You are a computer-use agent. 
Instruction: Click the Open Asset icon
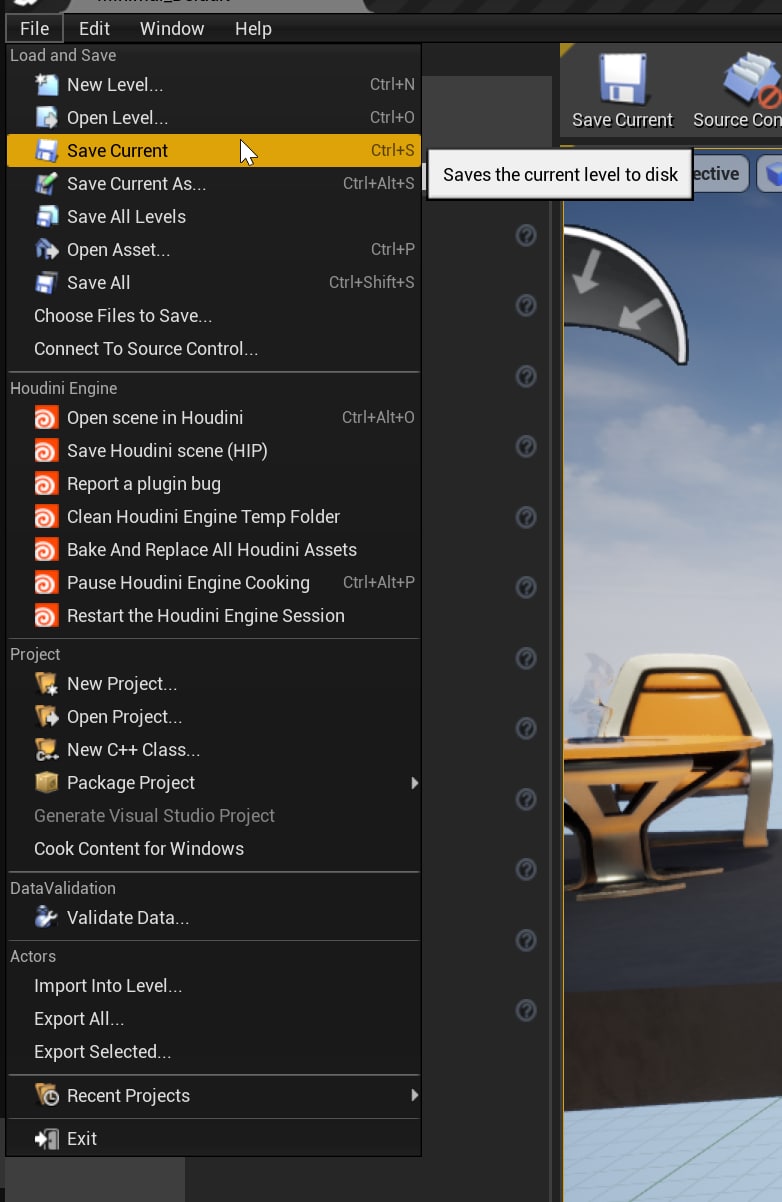point(46,250)
